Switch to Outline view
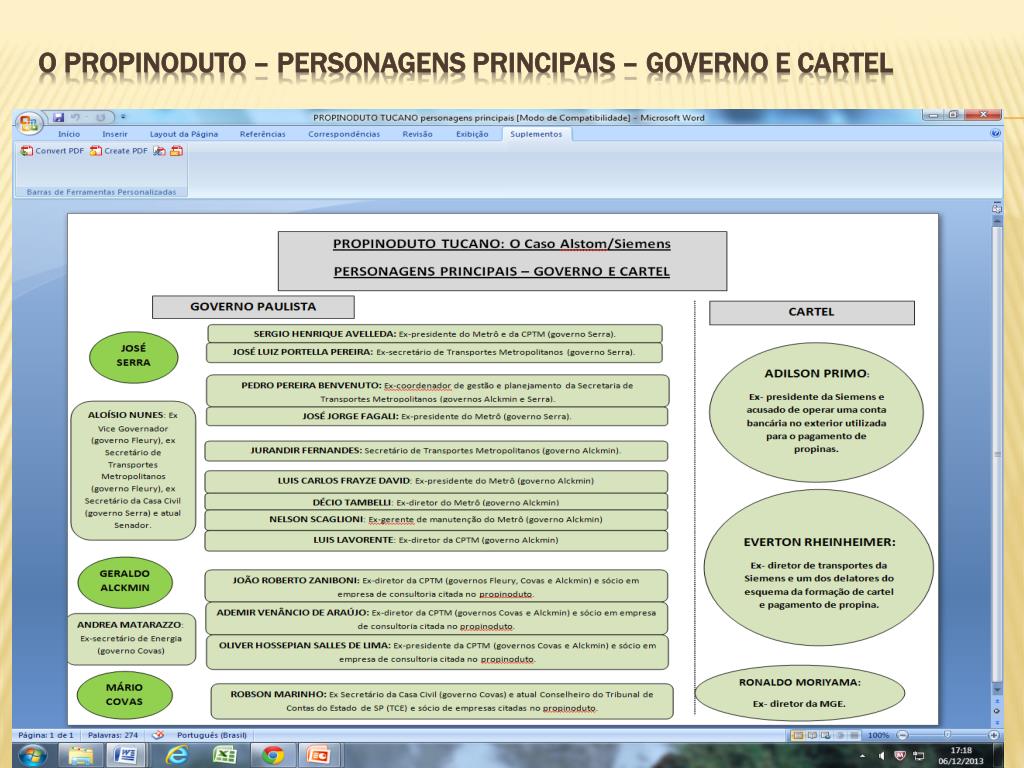1024x768 pixels. point(840,735)
